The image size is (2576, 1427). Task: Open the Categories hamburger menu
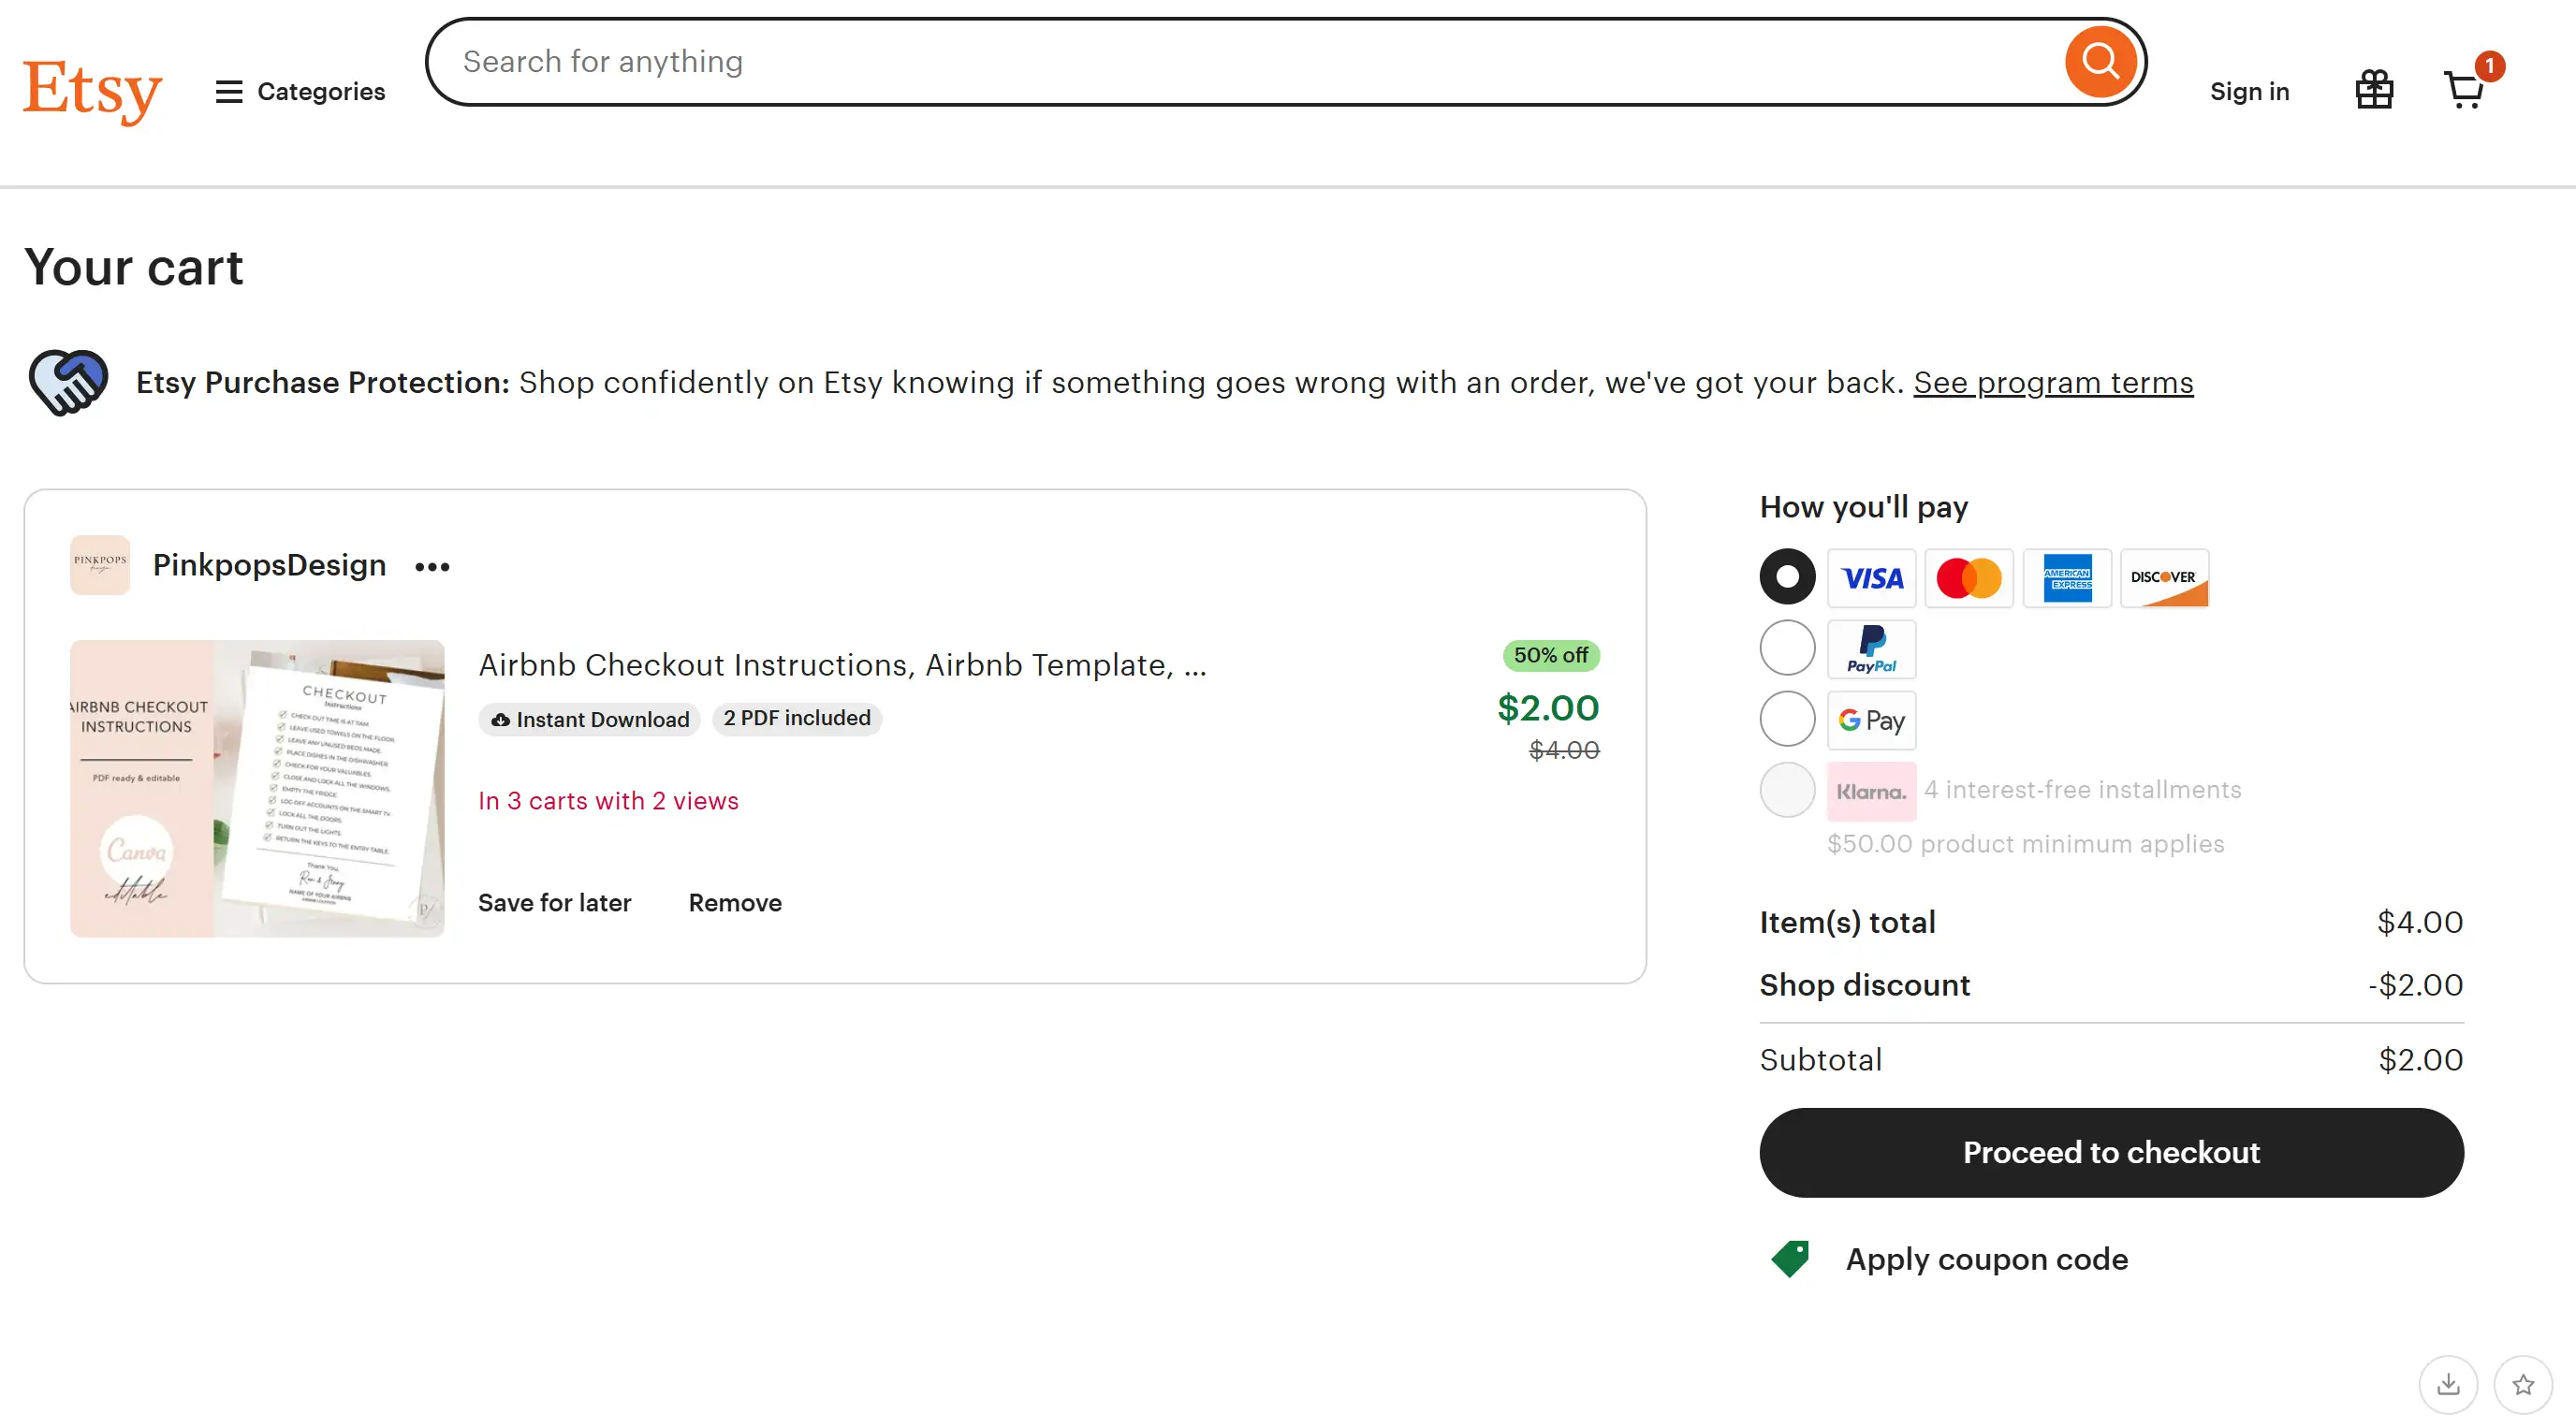(300, 92)
